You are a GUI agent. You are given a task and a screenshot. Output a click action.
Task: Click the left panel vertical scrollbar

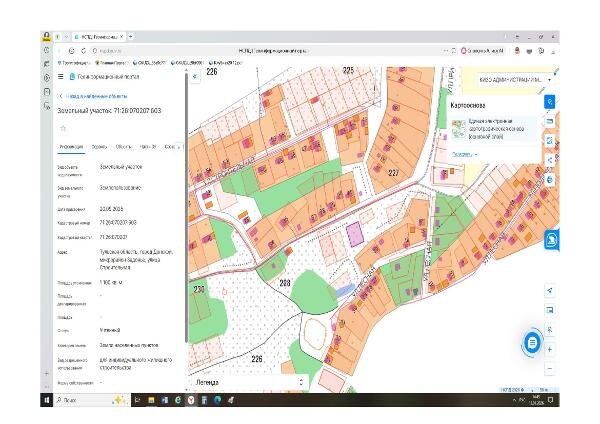186,207
